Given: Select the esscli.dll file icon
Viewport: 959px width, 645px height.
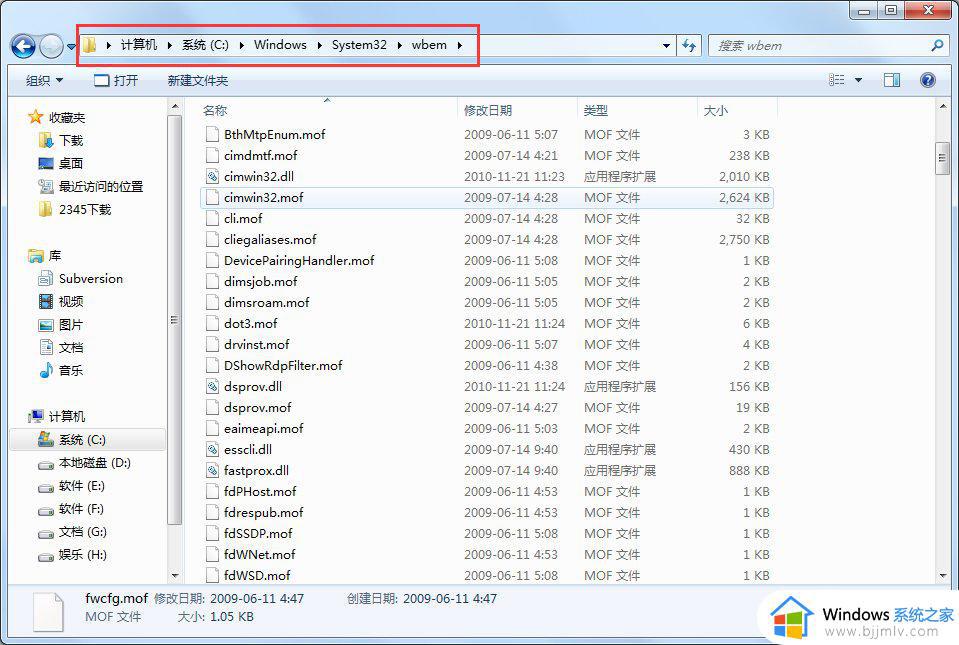Looking at the screenshot, I should coord(212,449).
